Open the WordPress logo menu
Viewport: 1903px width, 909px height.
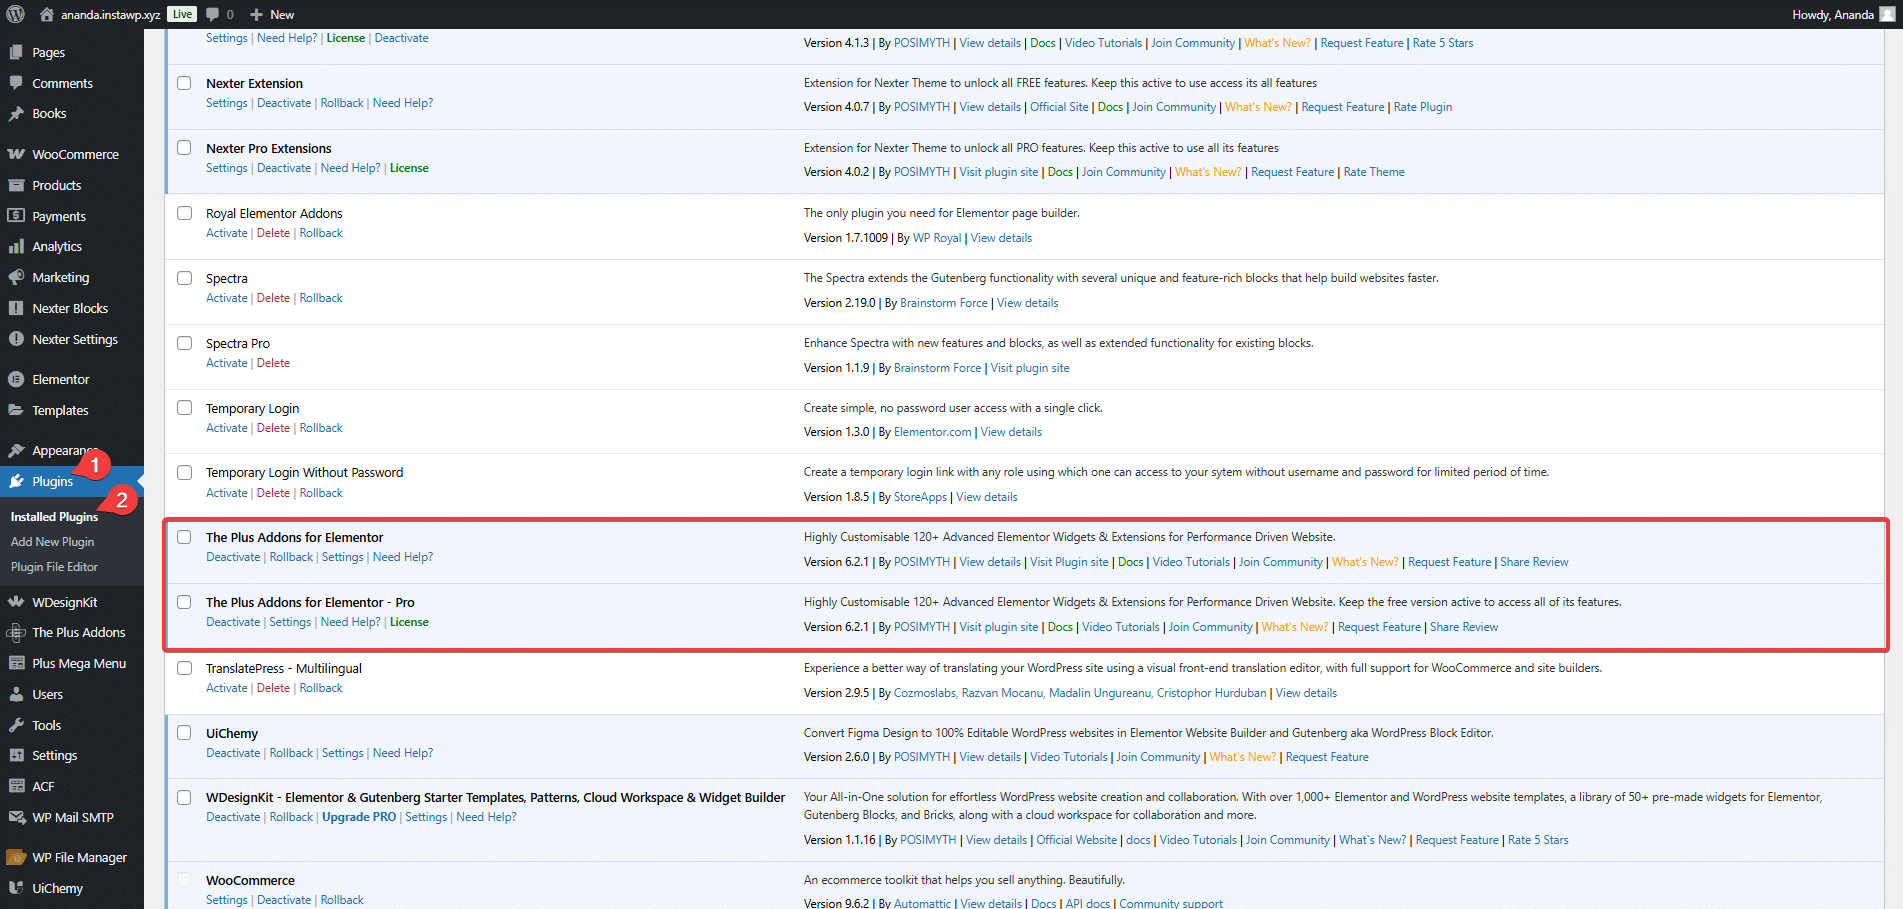[16, 14]
